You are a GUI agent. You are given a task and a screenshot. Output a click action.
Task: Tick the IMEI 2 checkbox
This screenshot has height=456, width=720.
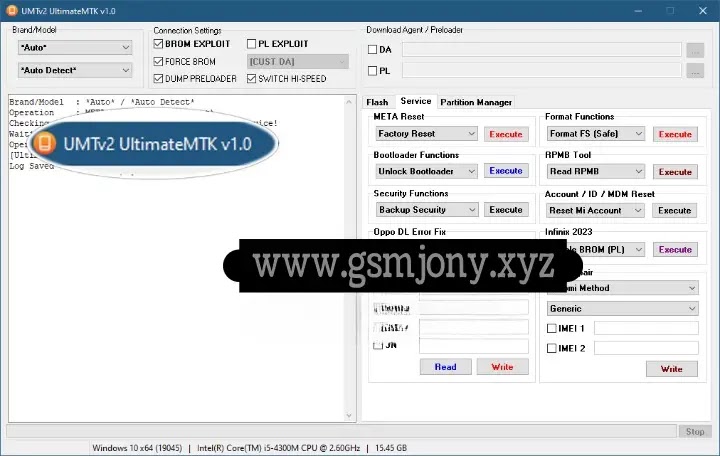(551, 348)
